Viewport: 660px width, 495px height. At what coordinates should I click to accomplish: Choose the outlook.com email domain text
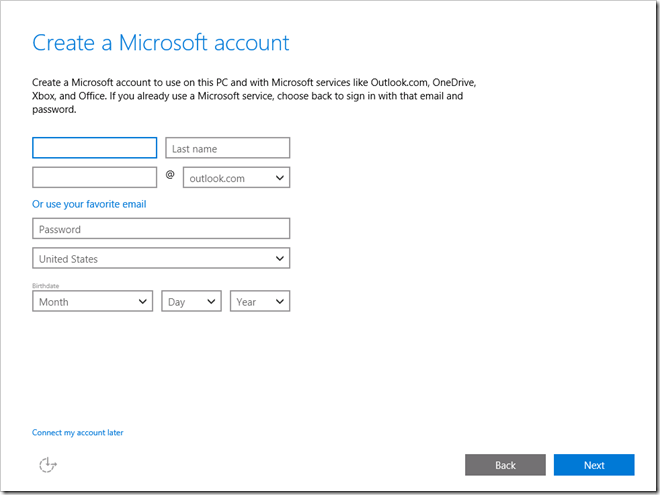pos(217,178)
